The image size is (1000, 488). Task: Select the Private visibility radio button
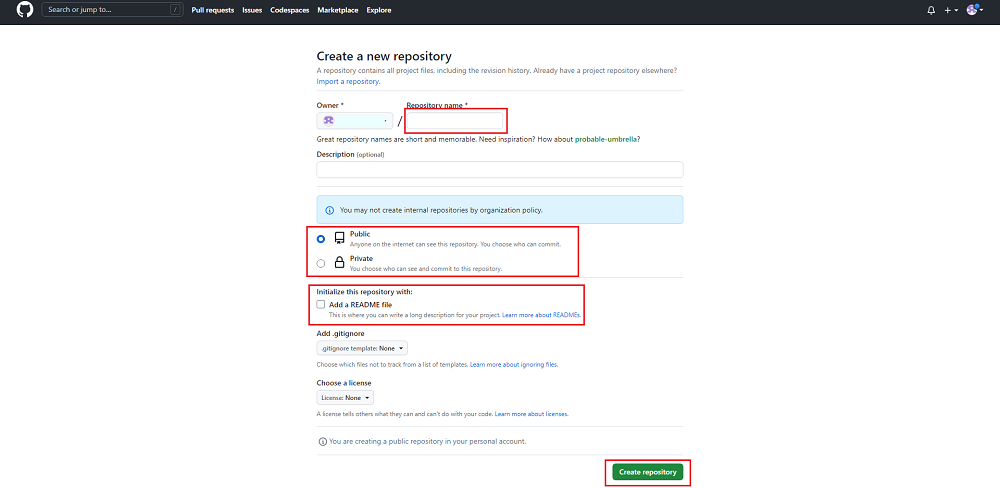tap(321, 263)
